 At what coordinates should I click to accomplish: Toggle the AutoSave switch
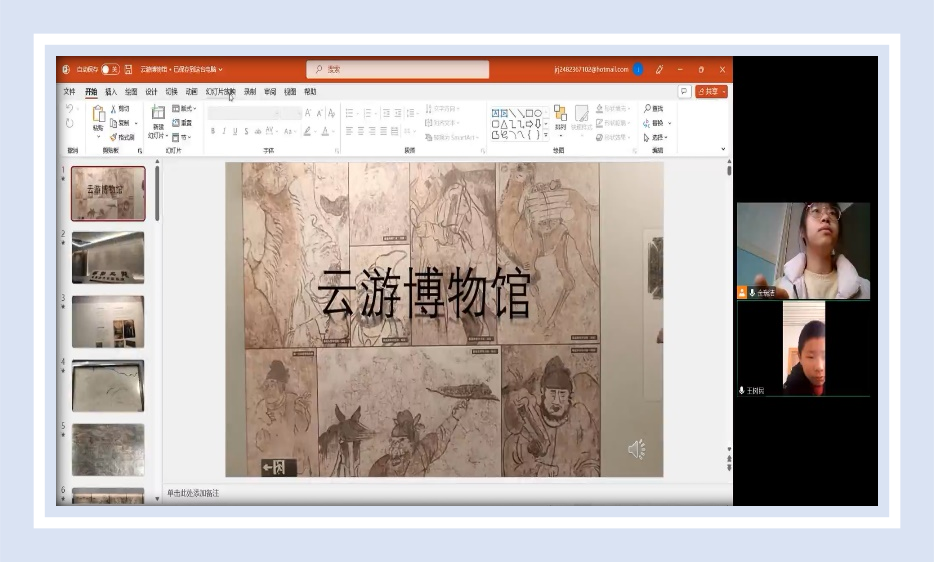tap(110, 69)
